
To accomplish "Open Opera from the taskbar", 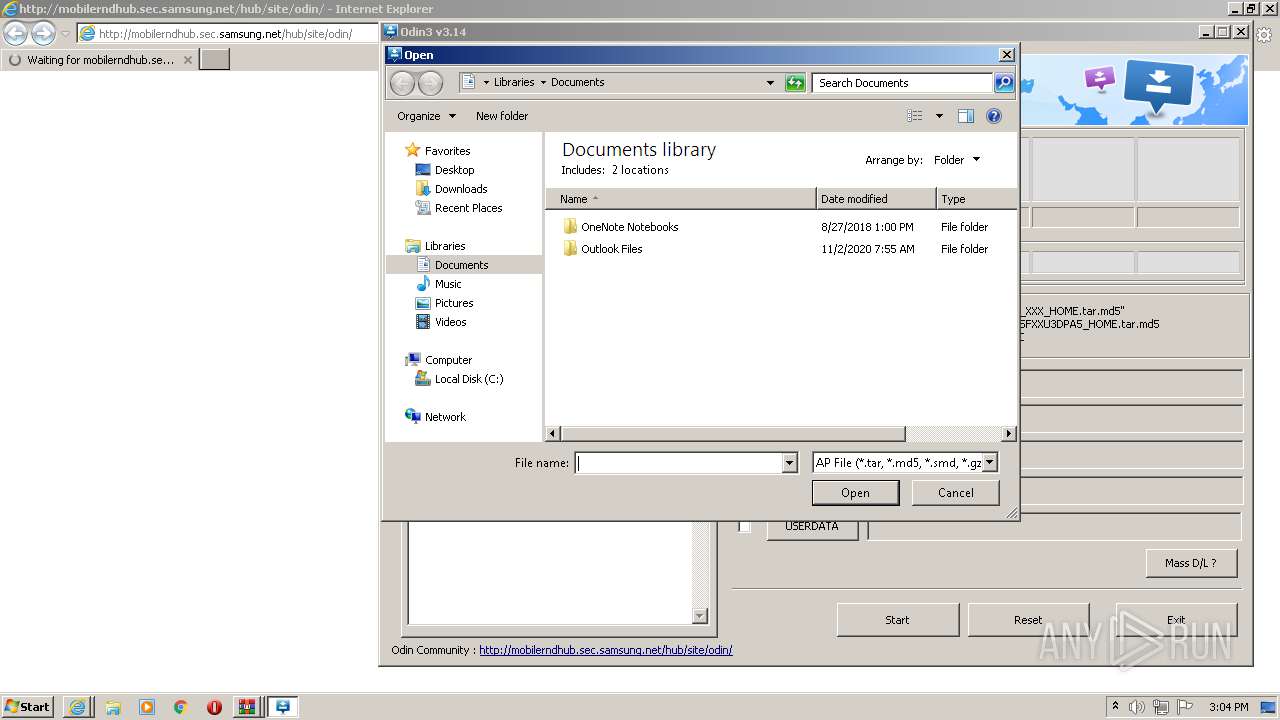I will click(x=214, y=707).
